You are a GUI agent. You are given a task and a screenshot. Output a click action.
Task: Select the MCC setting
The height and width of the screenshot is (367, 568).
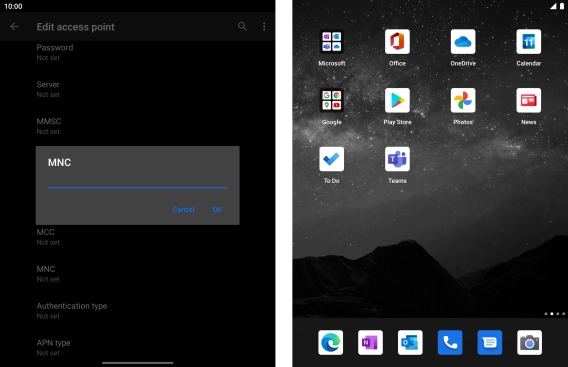point(137,237)
